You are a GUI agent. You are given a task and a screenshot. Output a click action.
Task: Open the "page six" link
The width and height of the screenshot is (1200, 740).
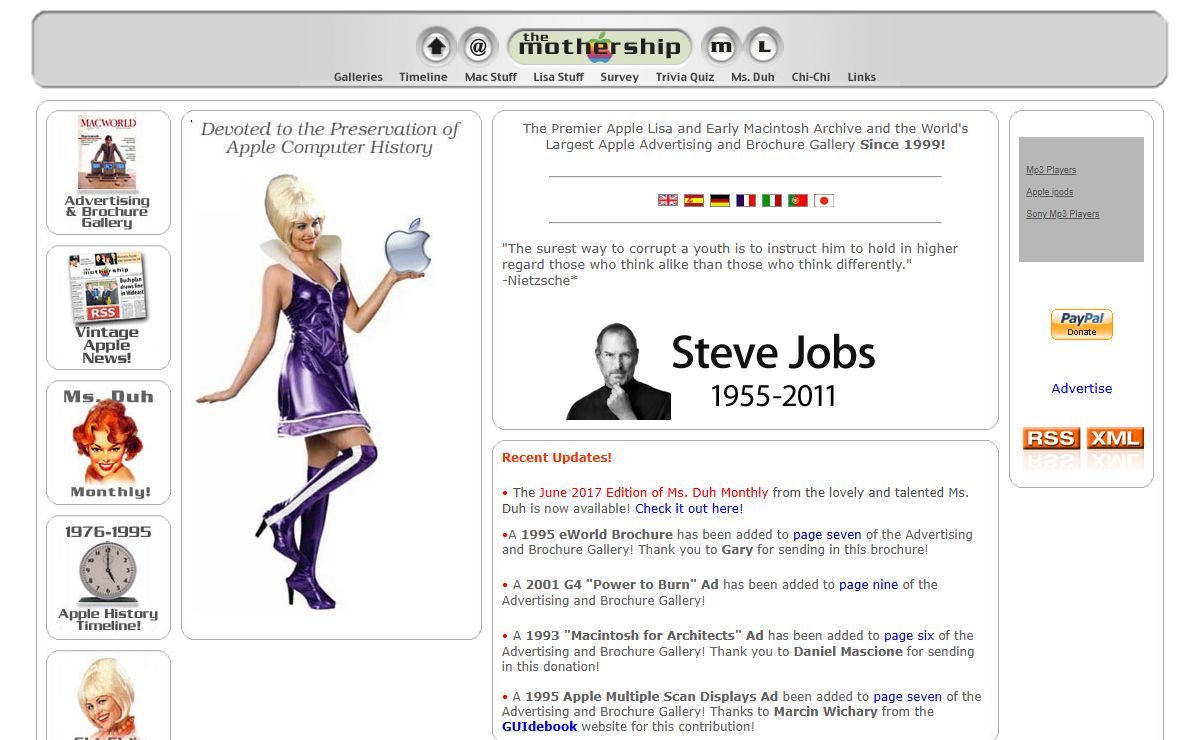(x=909, y=636)
